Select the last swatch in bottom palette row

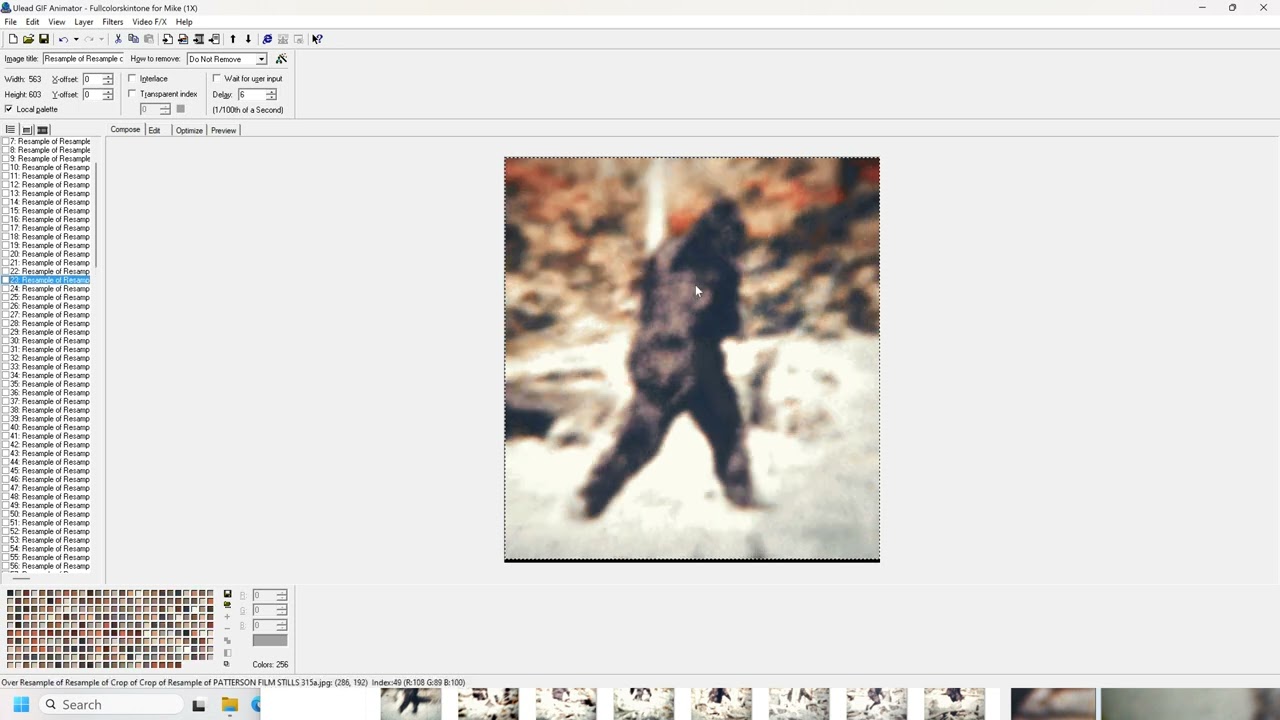(176, 664)
